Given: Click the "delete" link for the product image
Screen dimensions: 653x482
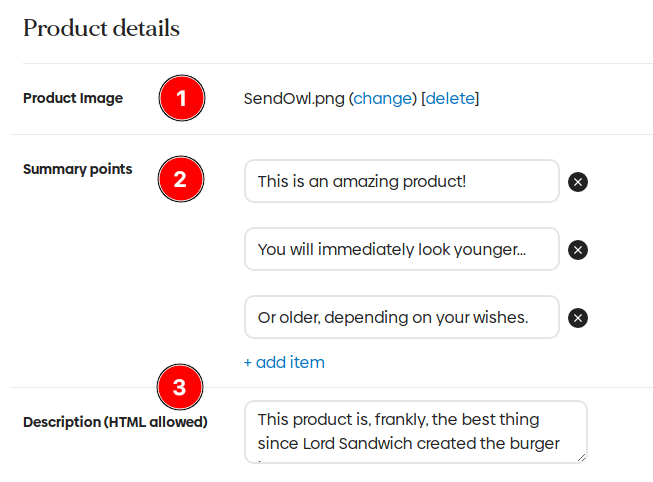Looking at the screenshot, I should [x=450, y=98].
